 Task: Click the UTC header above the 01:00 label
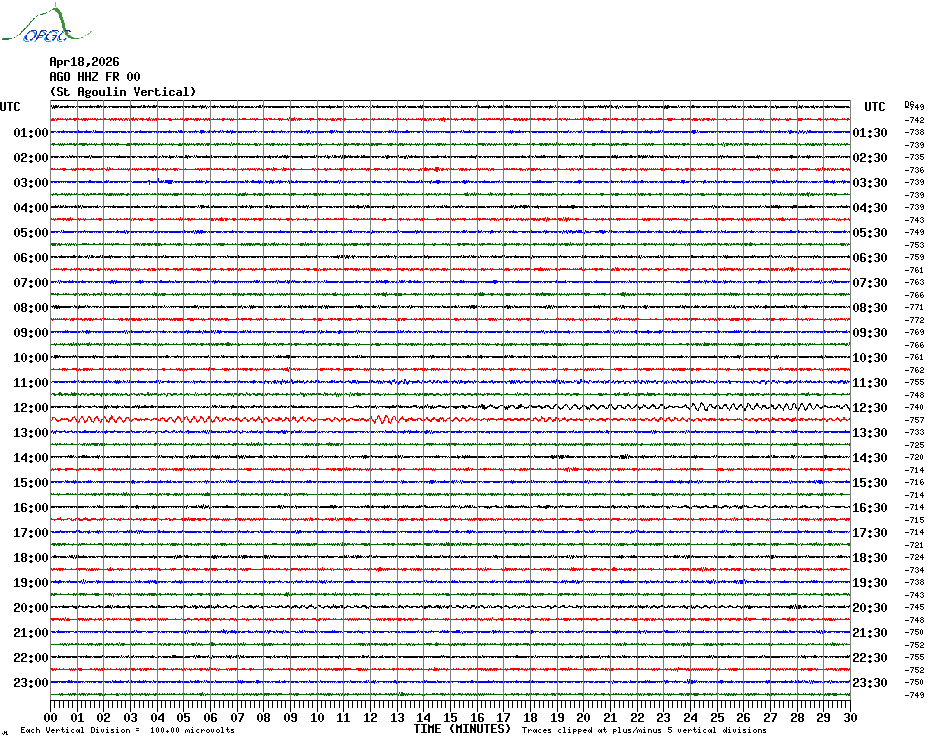pos(10,107)
